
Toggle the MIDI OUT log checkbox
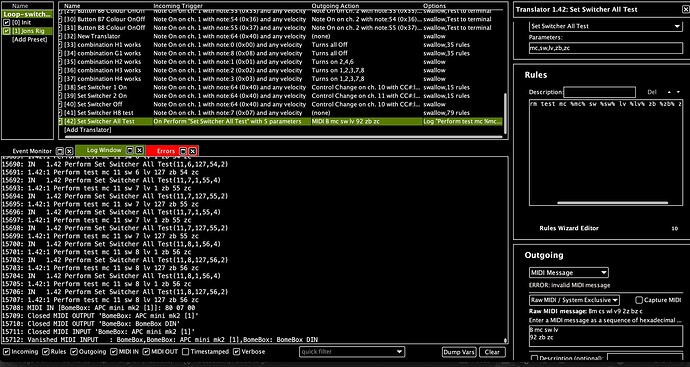[147, 352]
